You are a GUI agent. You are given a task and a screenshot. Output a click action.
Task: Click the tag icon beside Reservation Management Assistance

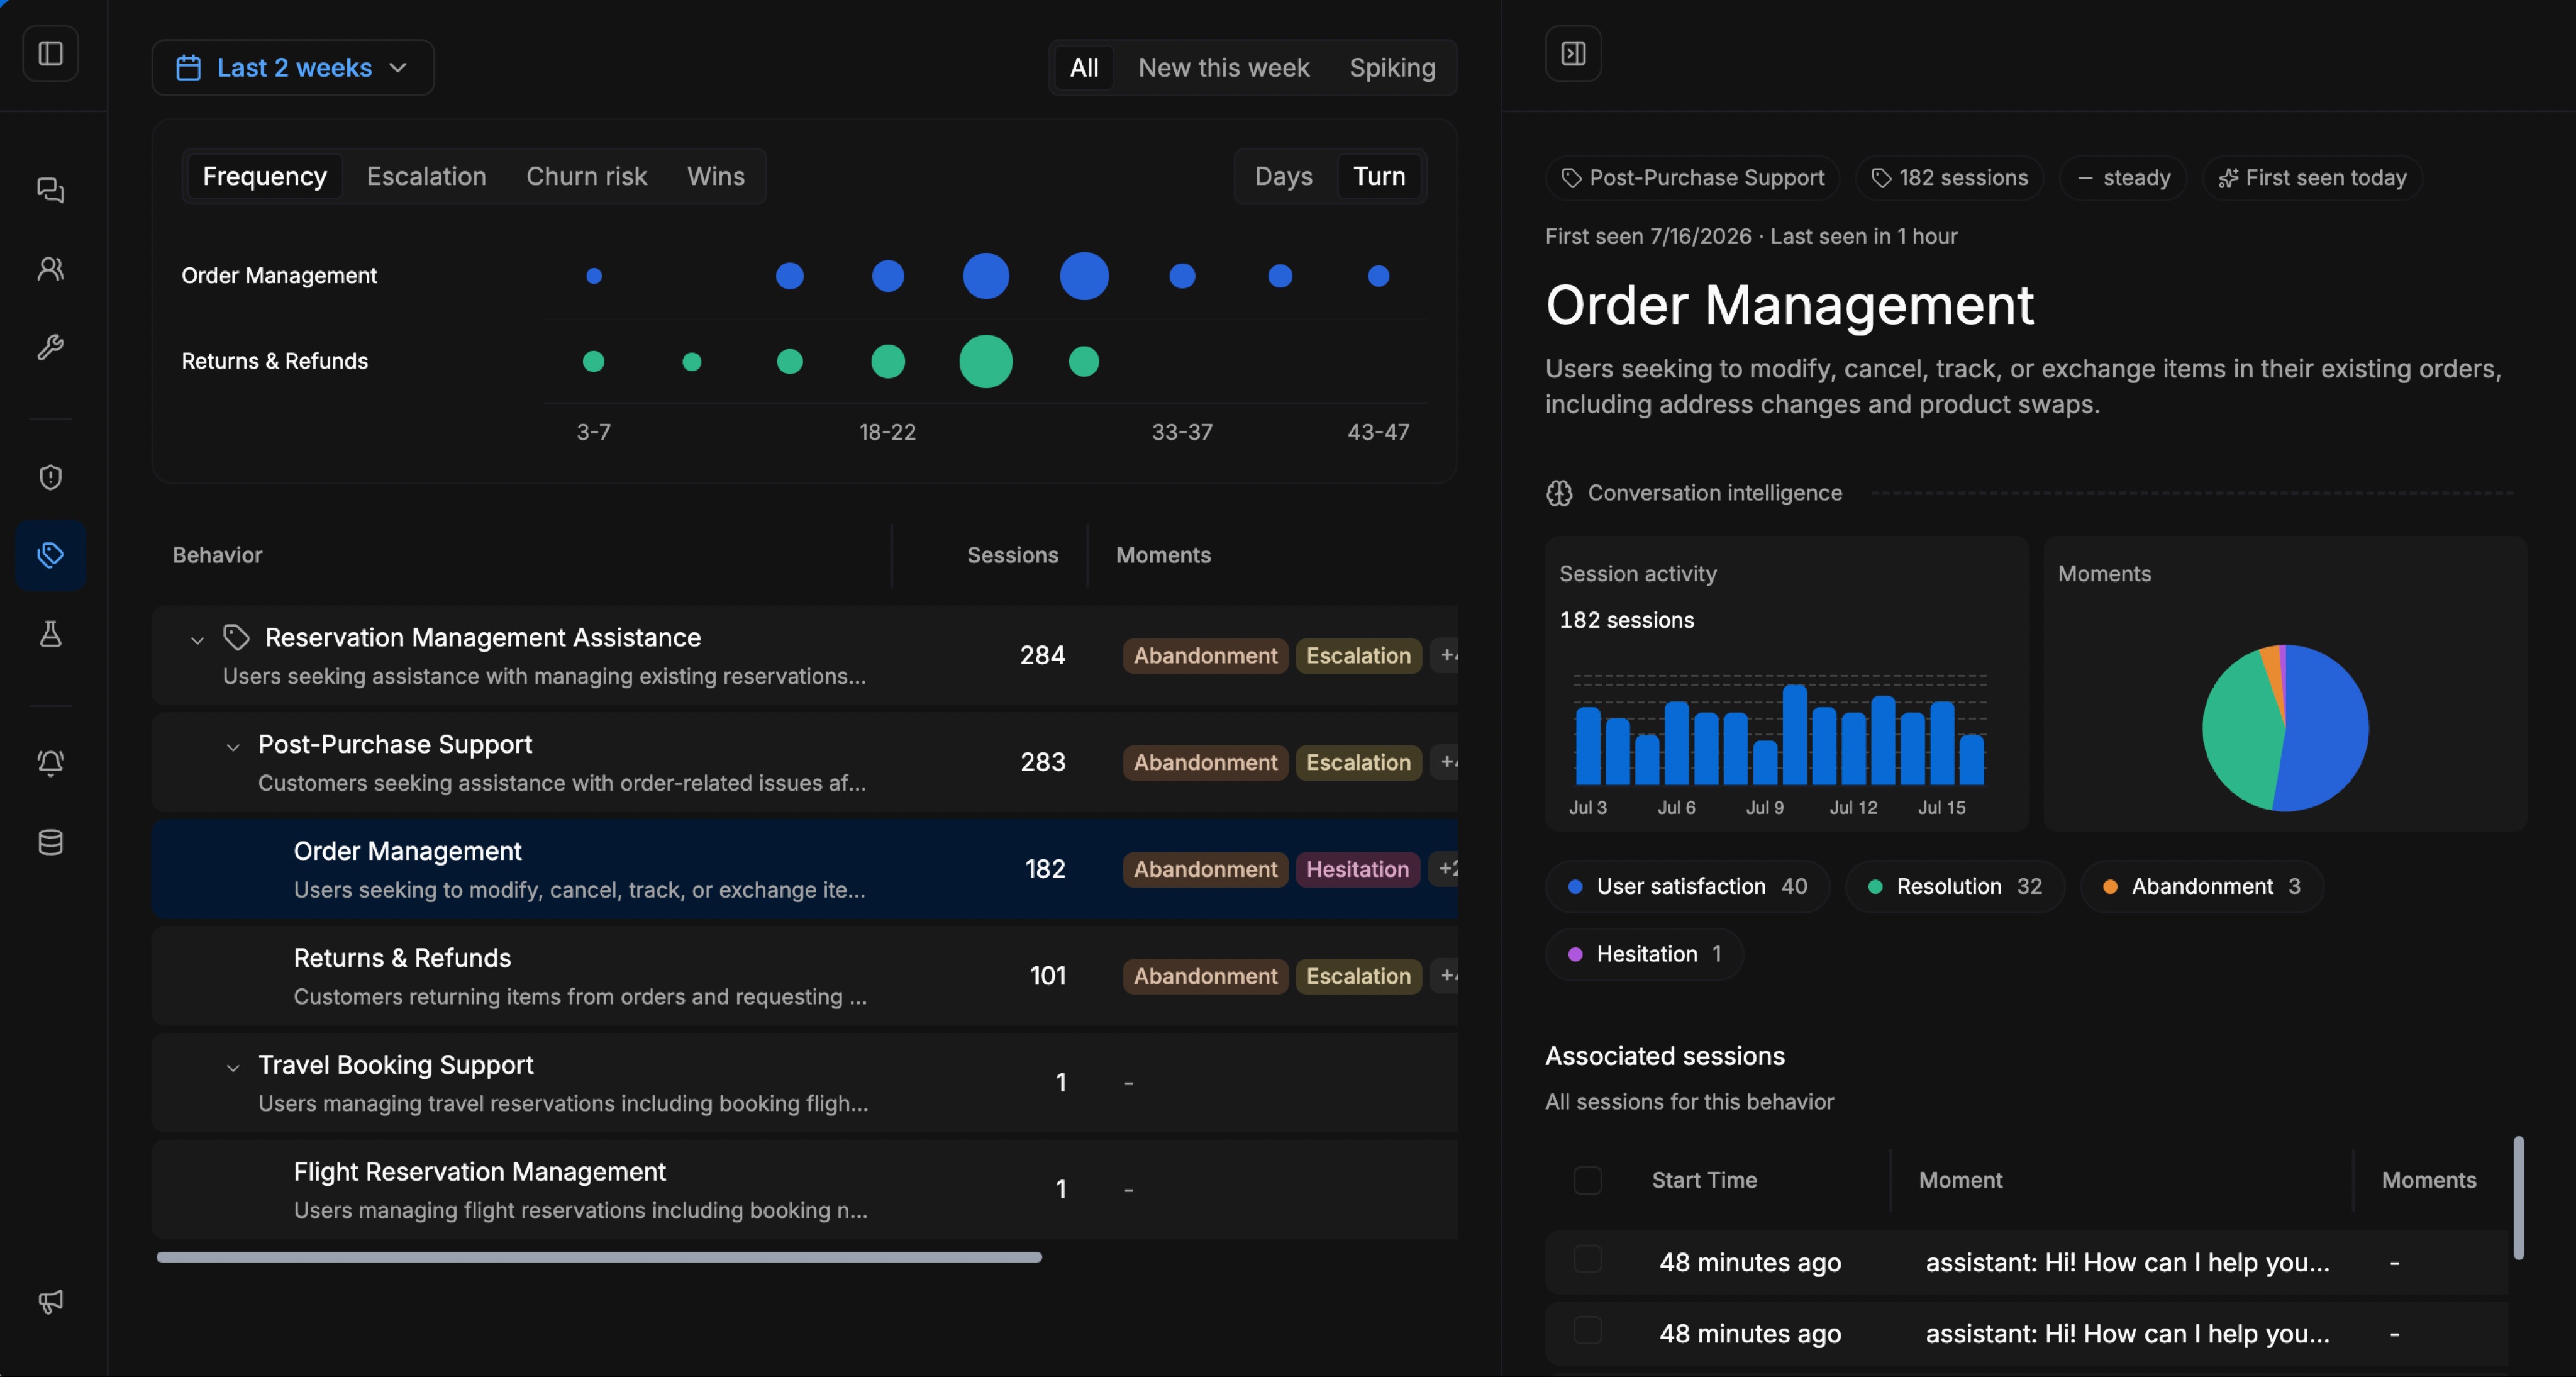pos(236,638)
